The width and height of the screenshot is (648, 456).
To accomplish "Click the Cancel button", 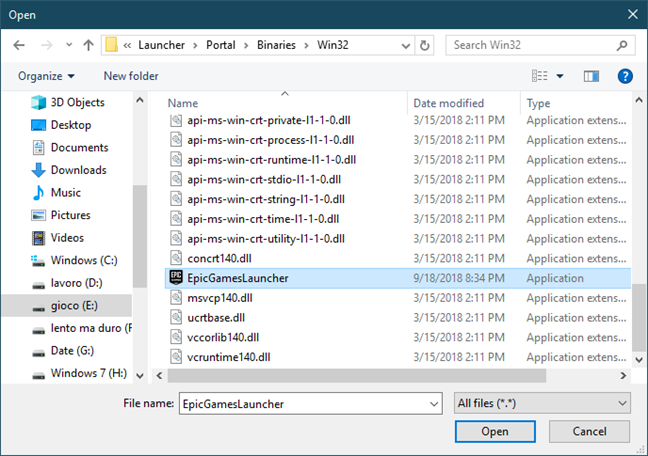I will tap(589, 431).
